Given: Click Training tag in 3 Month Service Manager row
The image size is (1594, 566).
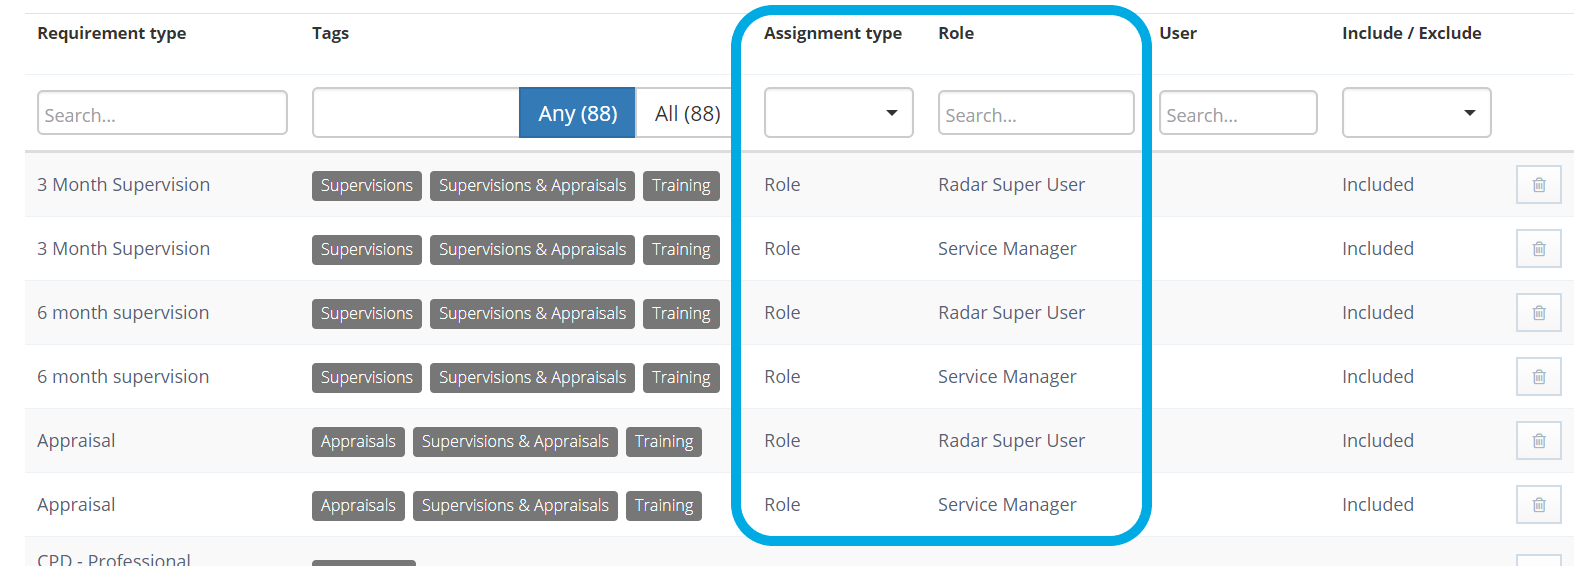Looking at the screenshot, I should click(x=681, y=249).
